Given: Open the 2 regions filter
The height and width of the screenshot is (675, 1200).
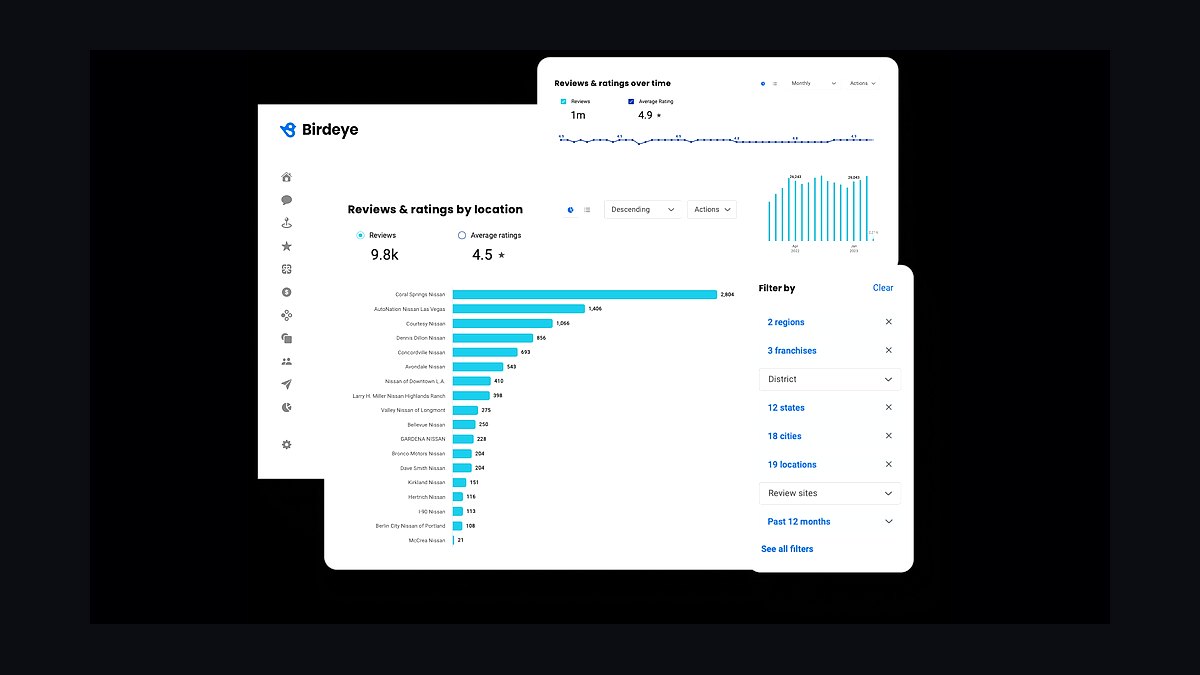Looking at the screenshot, I should click(786, 322).
